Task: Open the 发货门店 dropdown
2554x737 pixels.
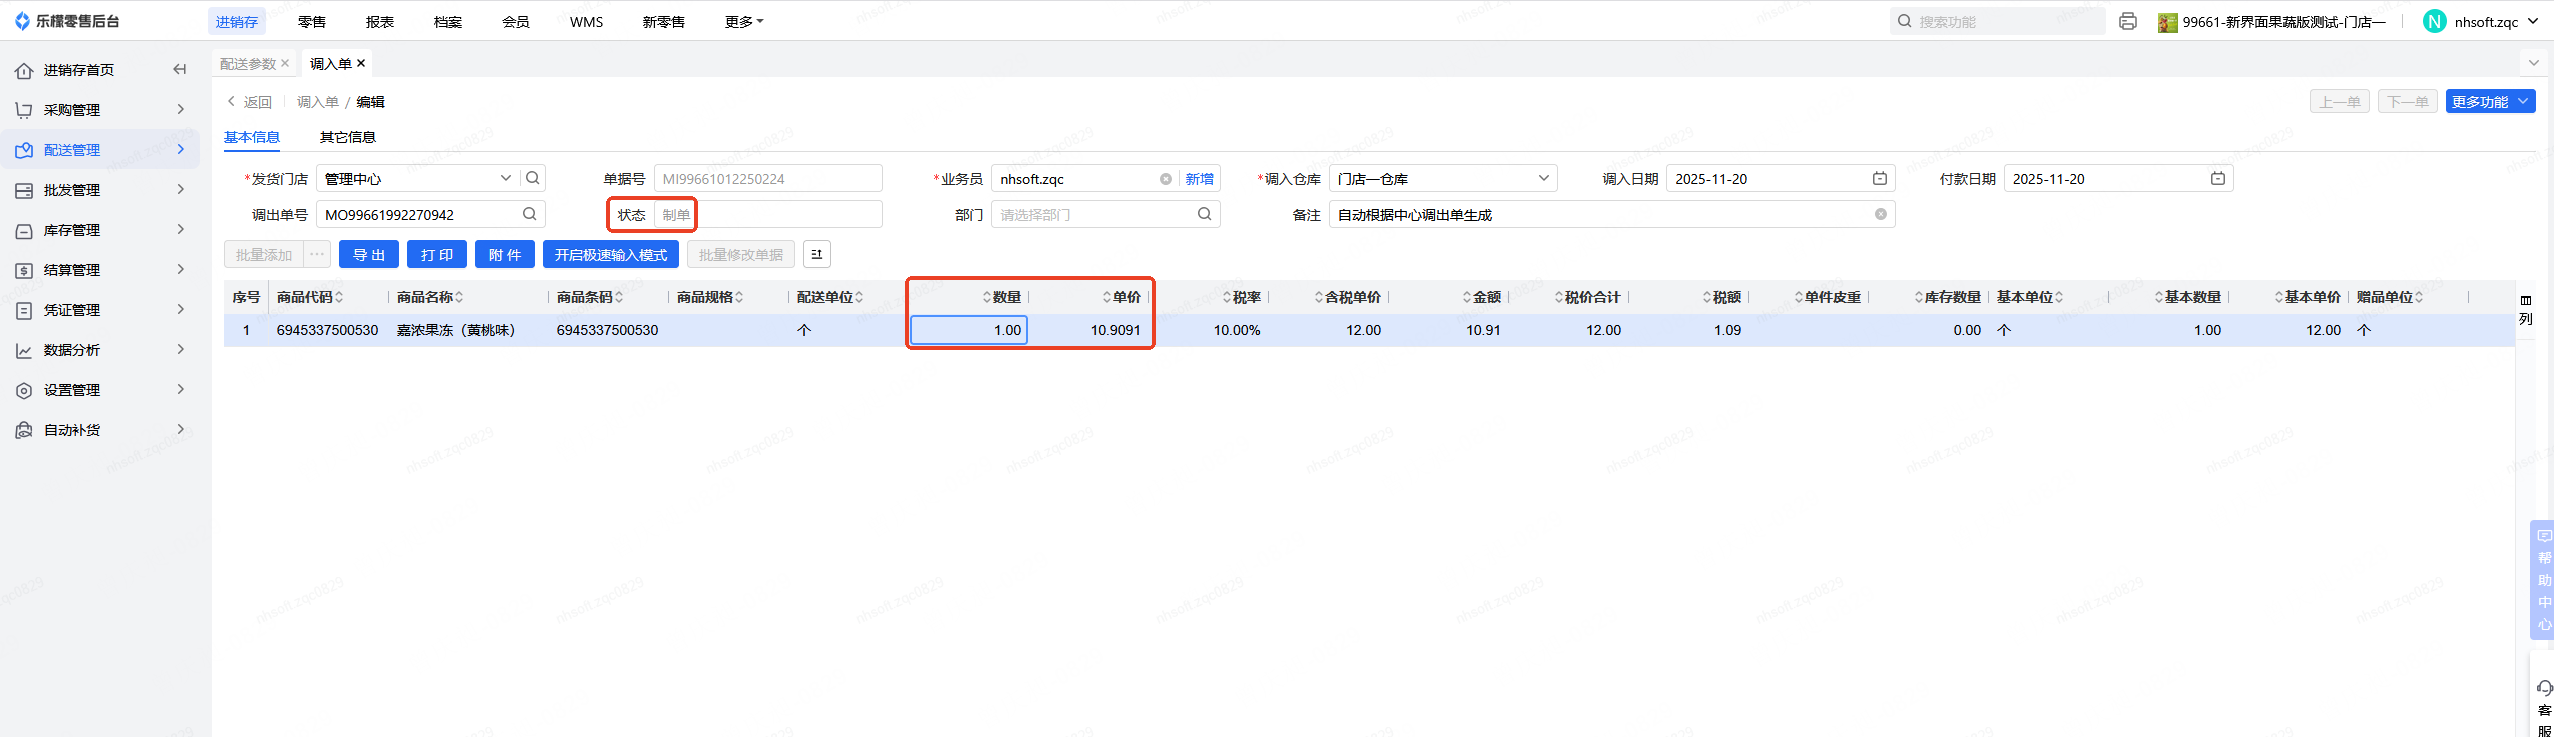Action: pos(505,178)
